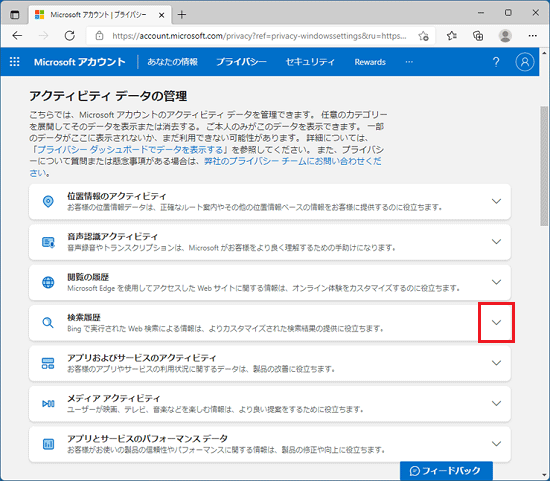Viewport: 550px width, 481px height.
Task: Click アプリとサービスのパフォーマンス データ heading
Action: 147,439
